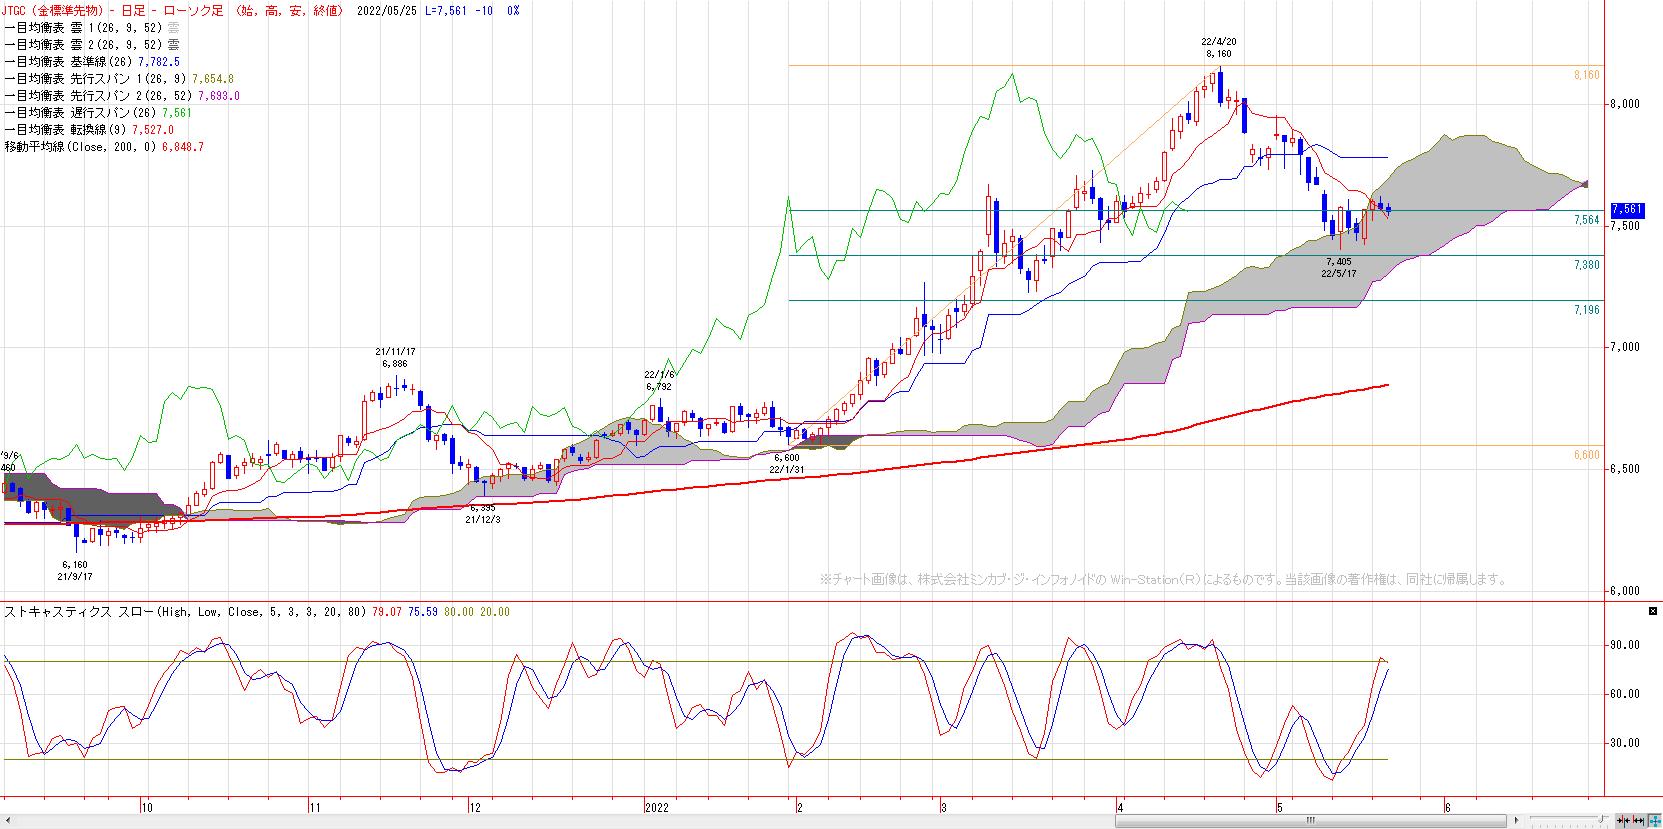
Task: Click the 22/1/31 low date annotation
Action: [787, 469]
